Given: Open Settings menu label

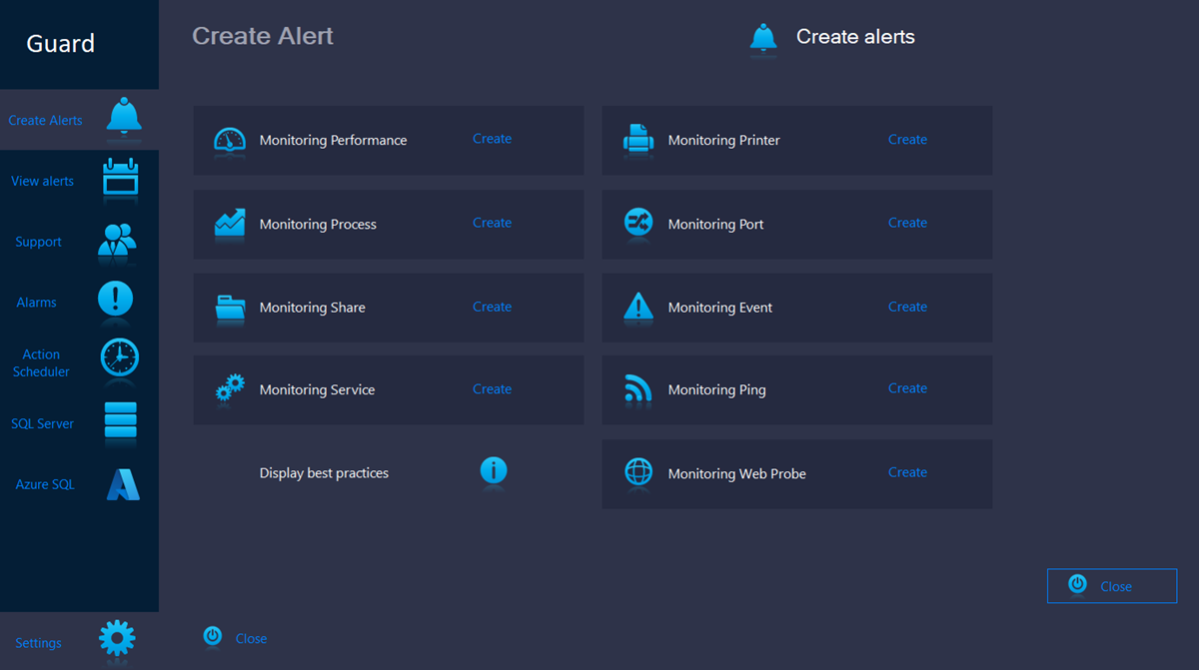Looking at the screenshot, I should (x=38, y=643).
